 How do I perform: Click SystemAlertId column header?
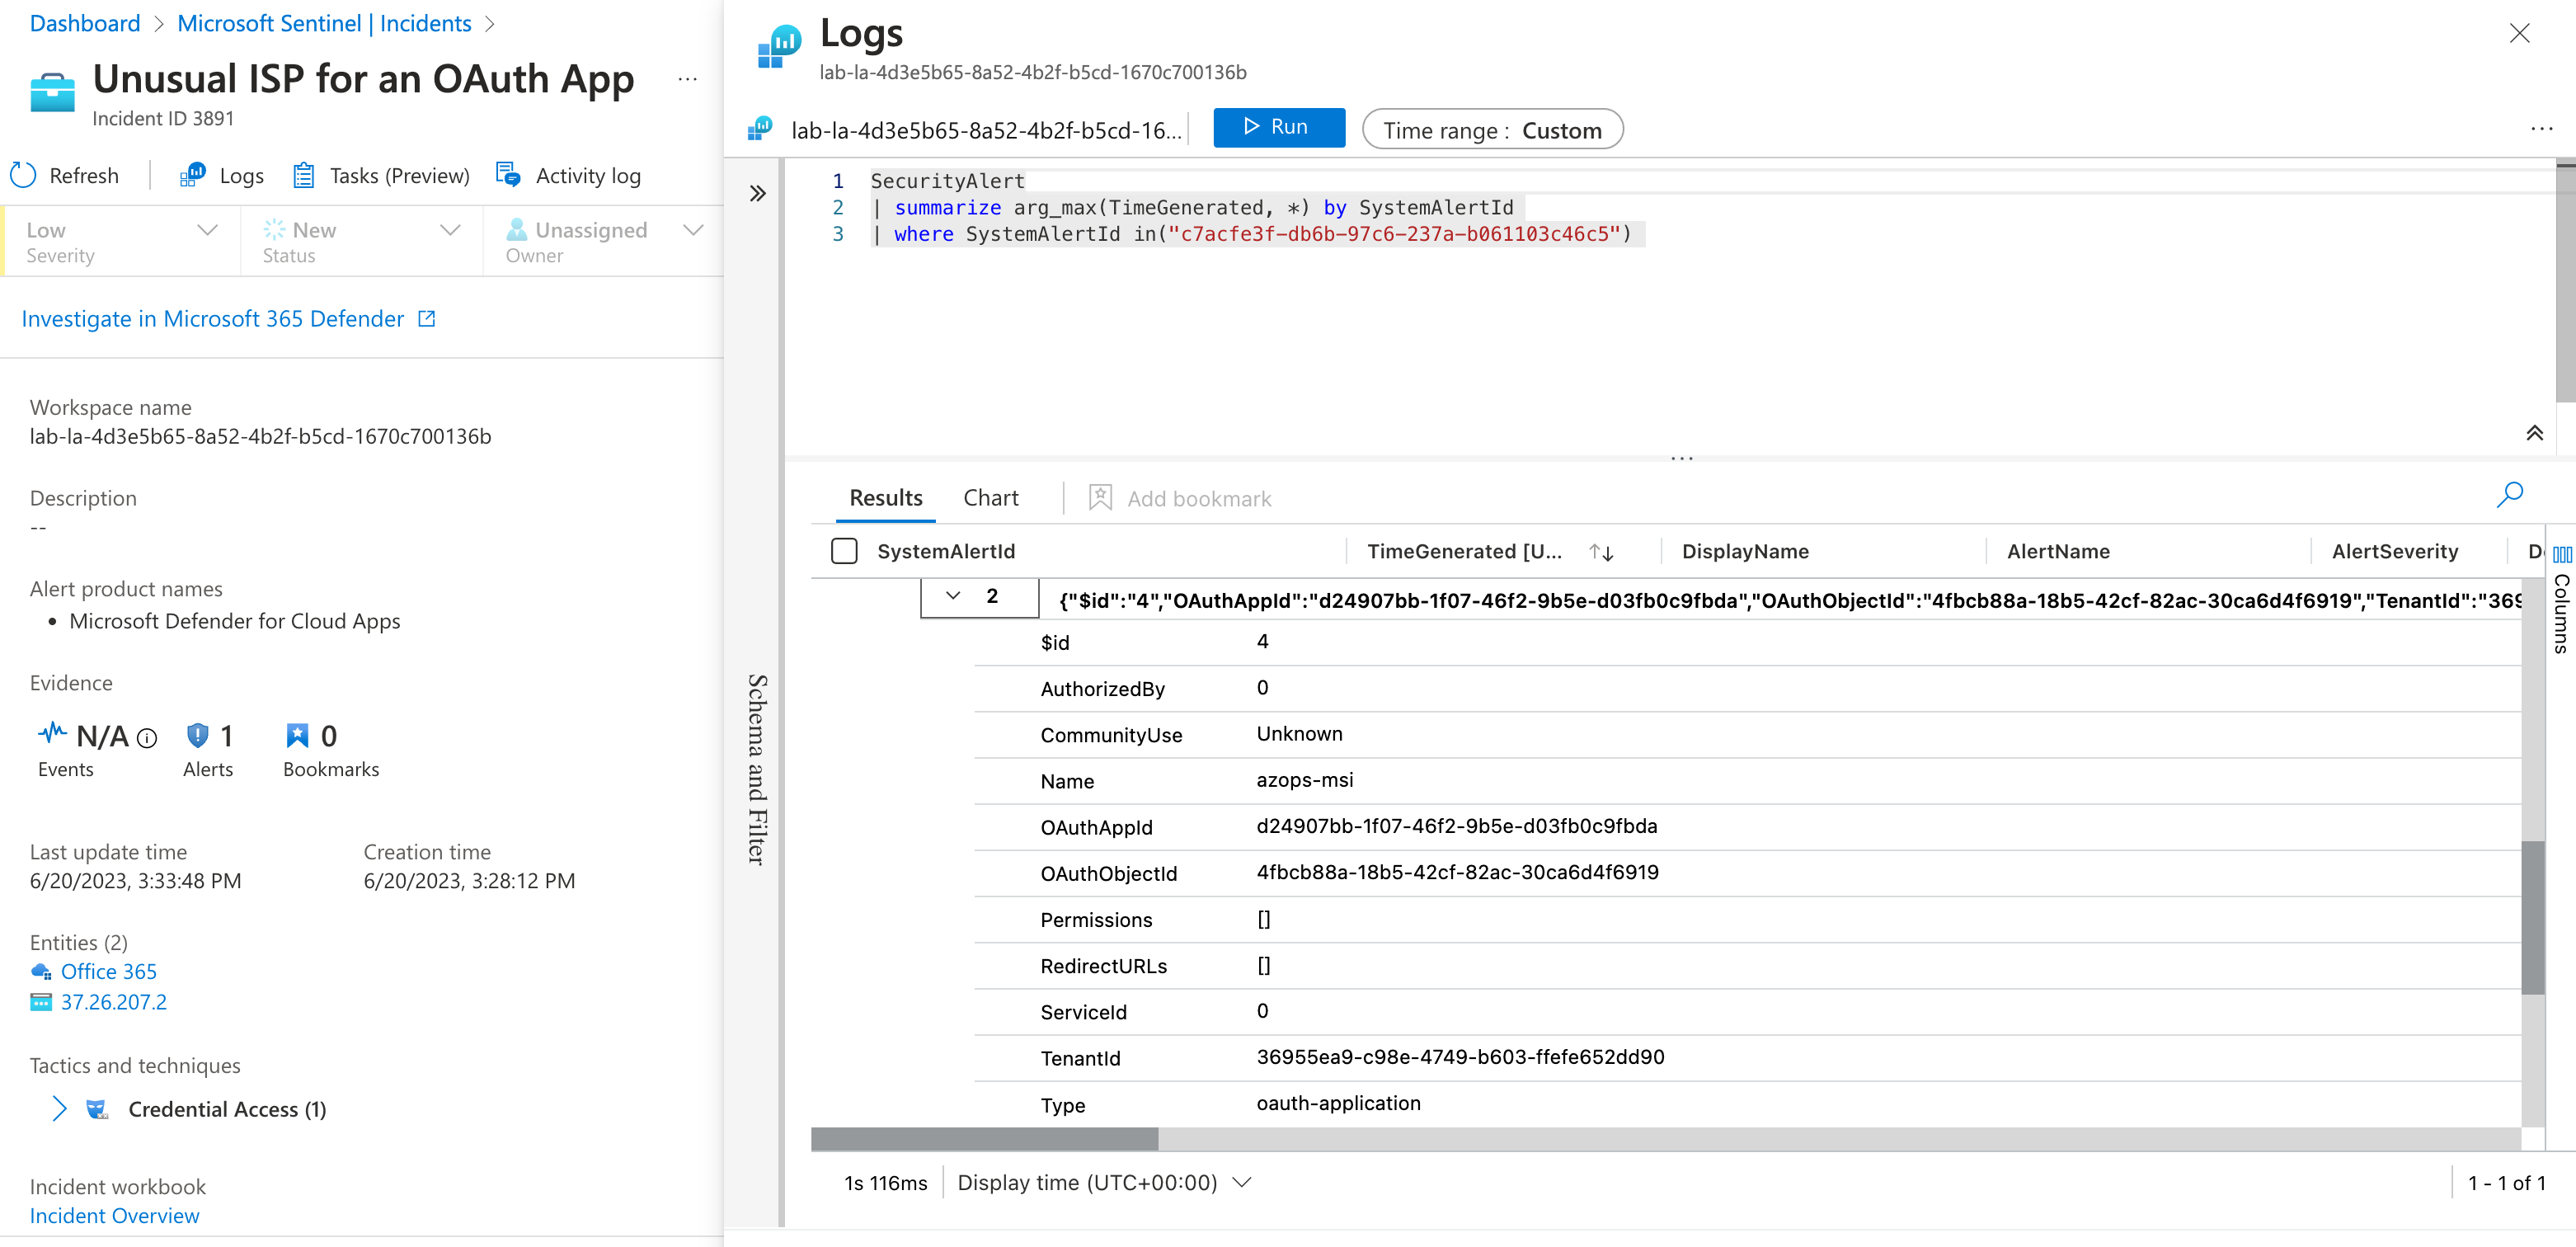pyautogui.click(x=946, y=551)
